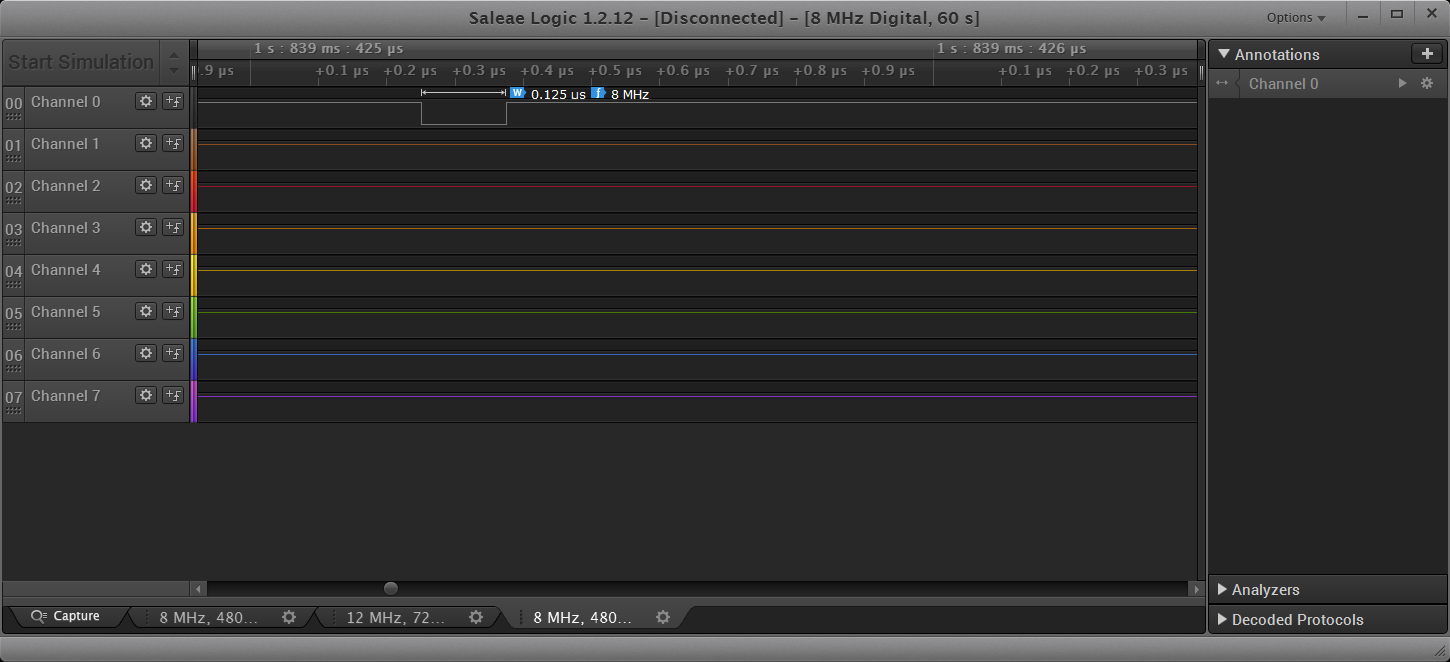The width and height of the screenshot is (1450, 662).
Task: Set trigger edge for Channel 4
Action: [173, 269]
